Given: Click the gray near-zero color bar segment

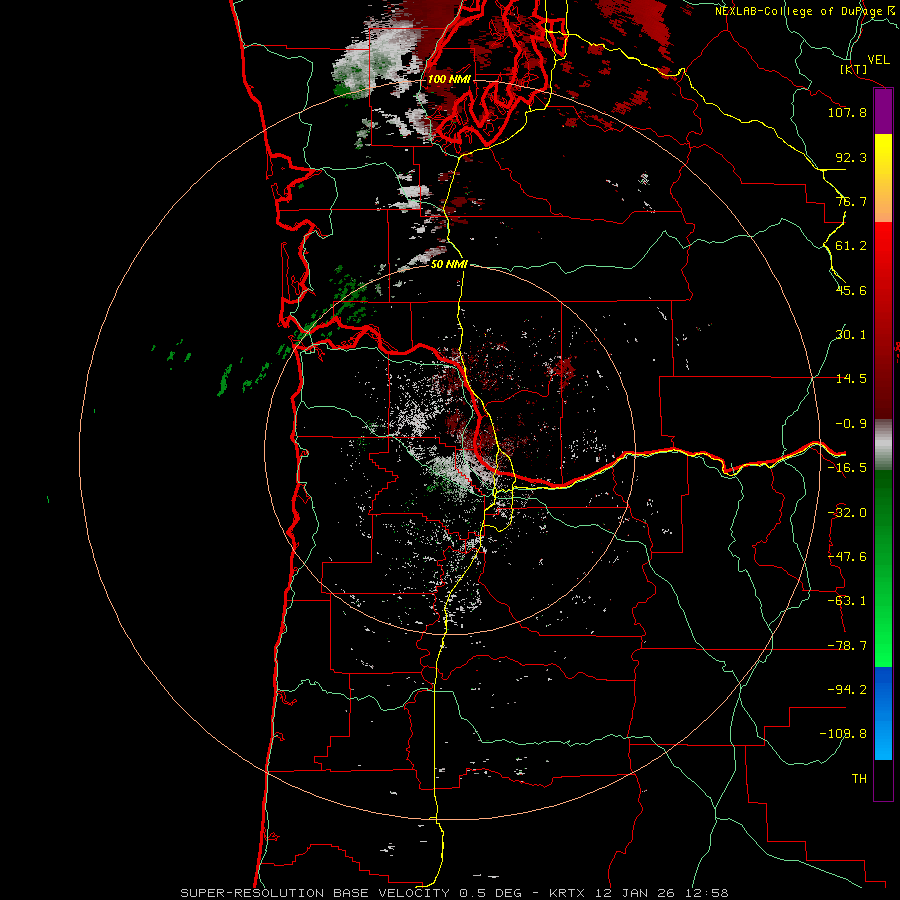Looking at the screenshot, I should (x=883, y=444).
